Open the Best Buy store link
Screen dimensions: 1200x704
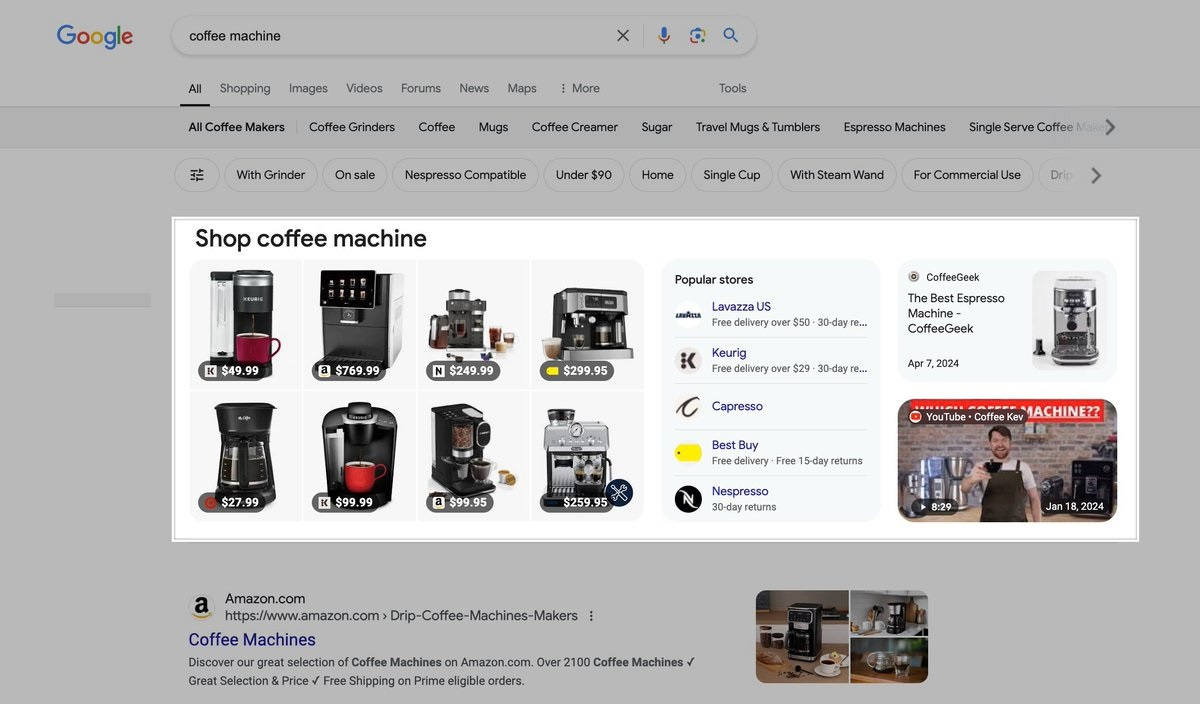[x=735, y=445]
